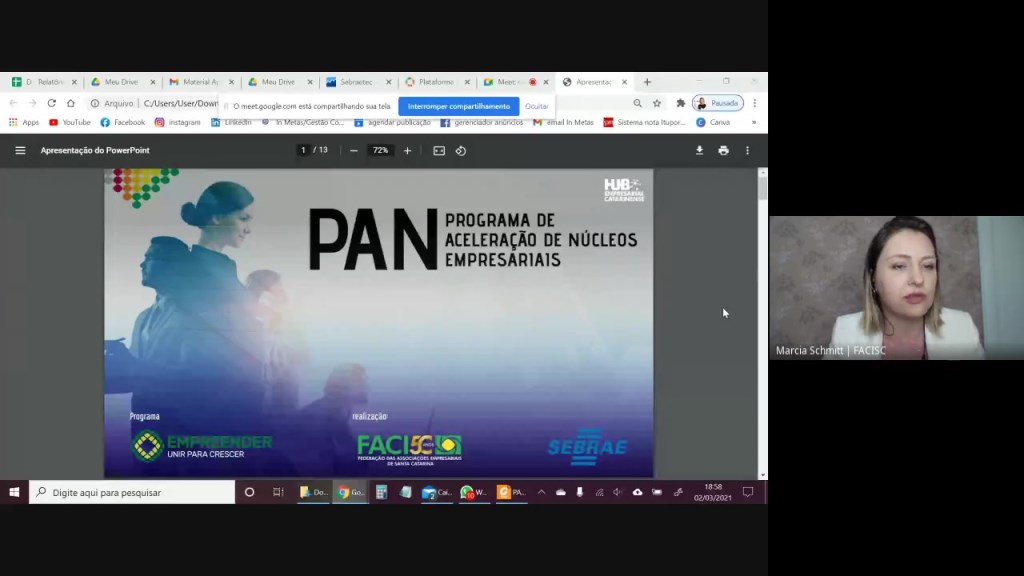Close the Sebraetec tab
The height and width of the screenshot is (576, 1024).
coord(389,82)
